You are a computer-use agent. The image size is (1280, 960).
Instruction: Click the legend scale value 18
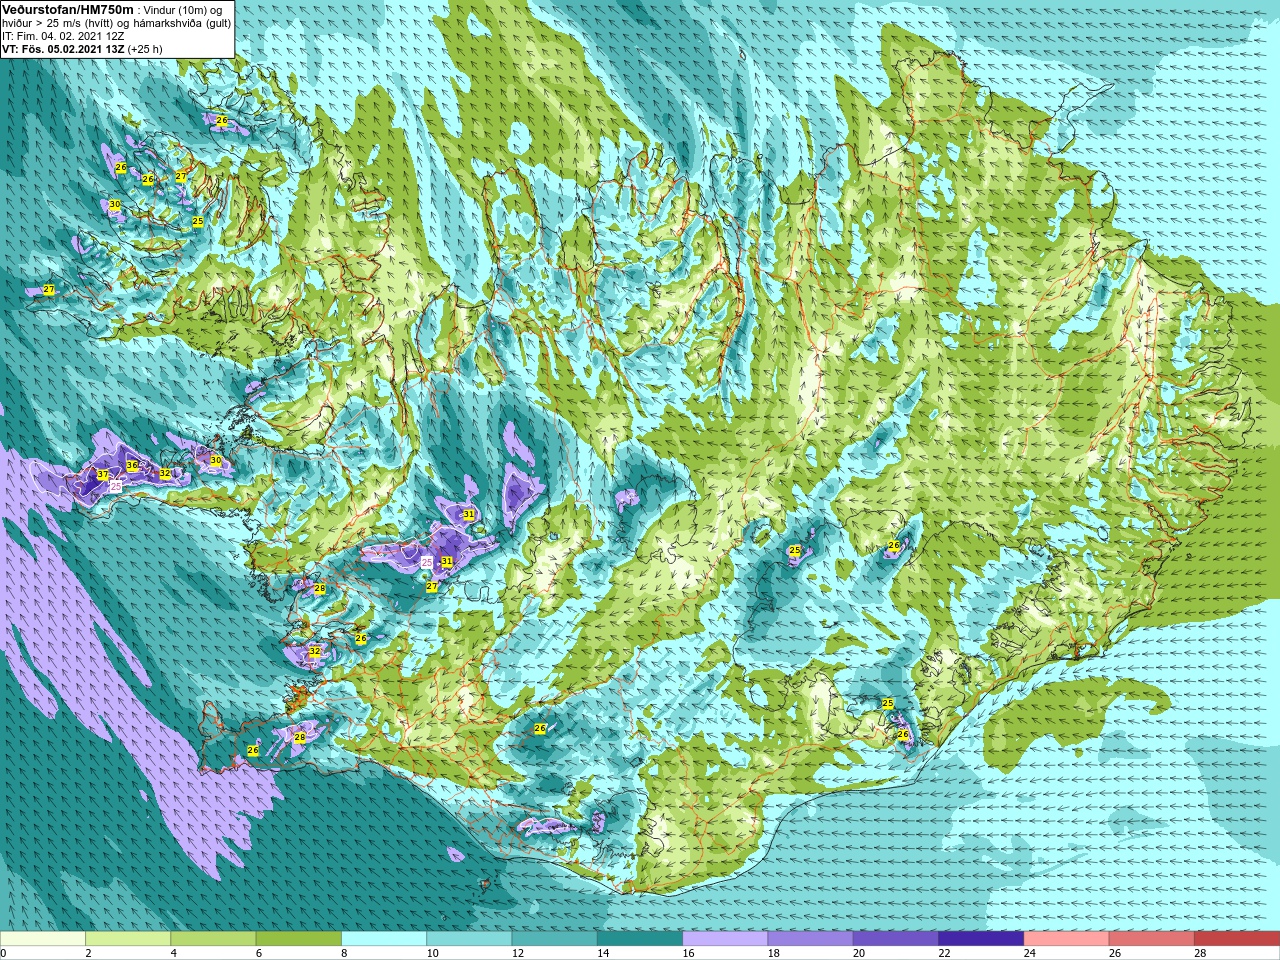pyautogui.click(x=774, y=953)
